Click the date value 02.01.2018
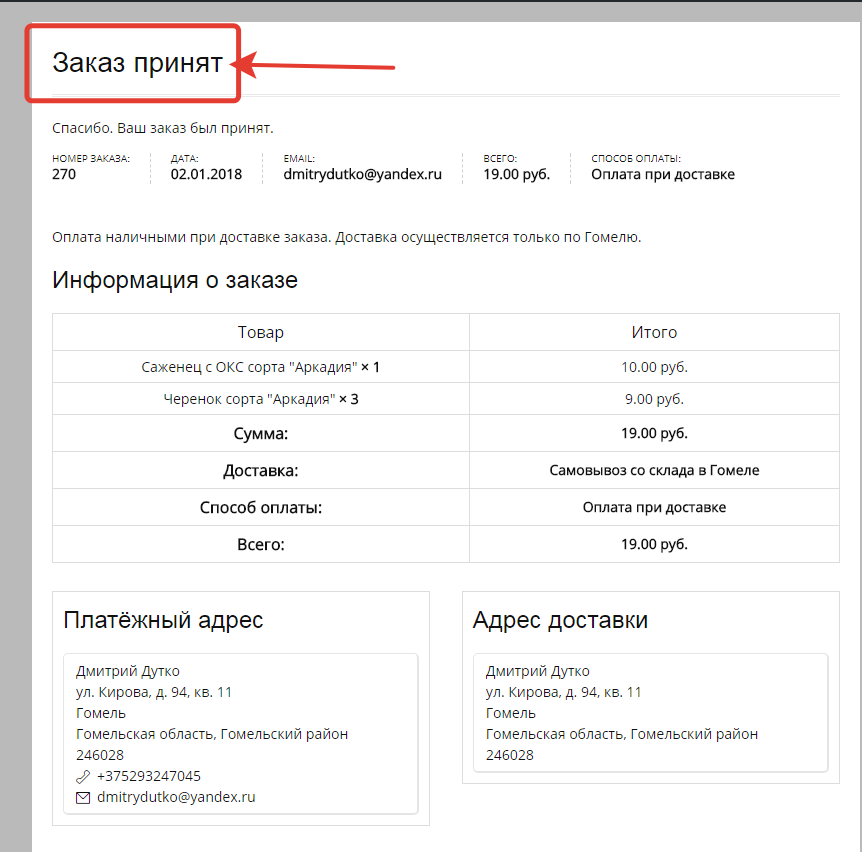Screen dimensions: 862x852 coord(206,174)
